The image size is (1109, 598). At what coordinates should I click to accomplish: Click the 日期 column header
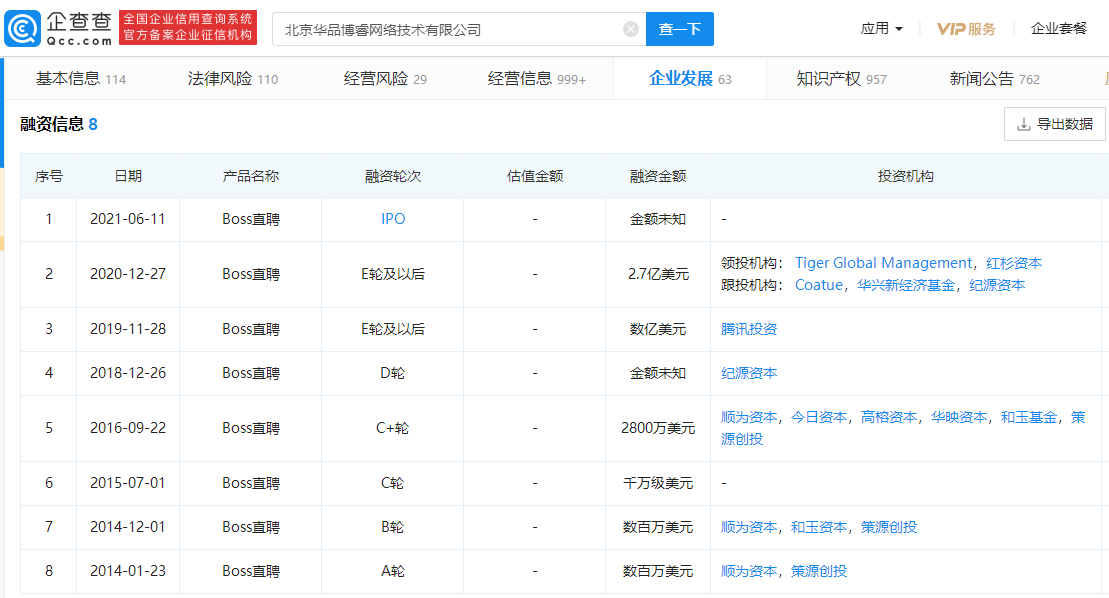click(x=128, y=176)
